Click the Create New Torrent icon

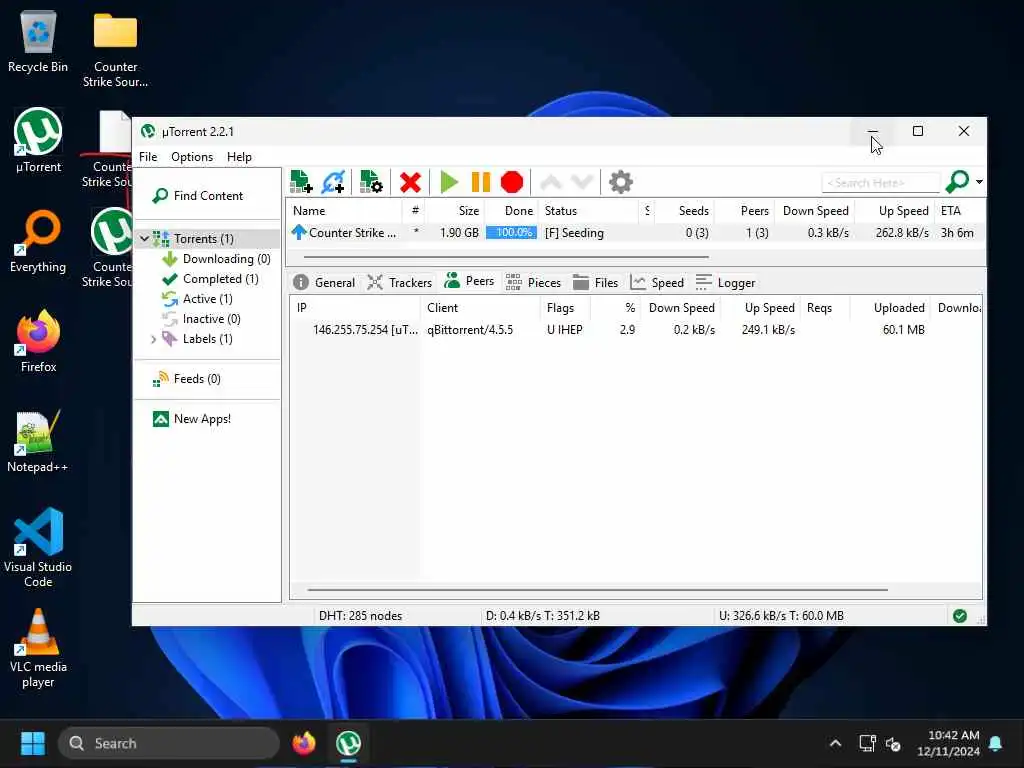point(371,182)
